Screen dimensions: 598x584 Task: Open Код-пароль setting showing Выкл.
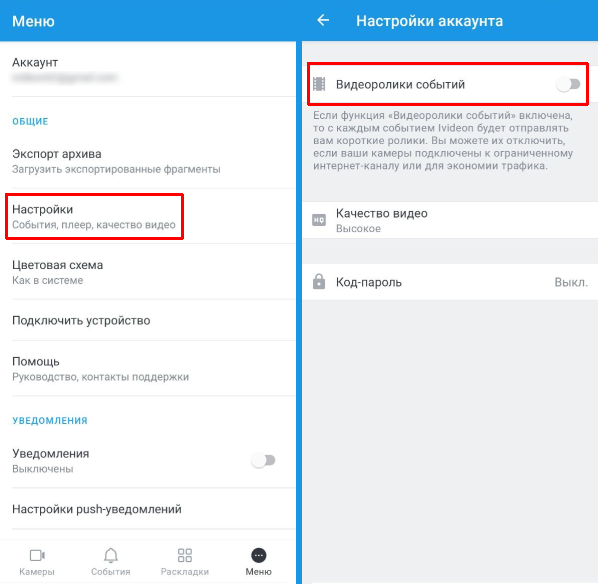pyautogui.click(x=450, y=282)
